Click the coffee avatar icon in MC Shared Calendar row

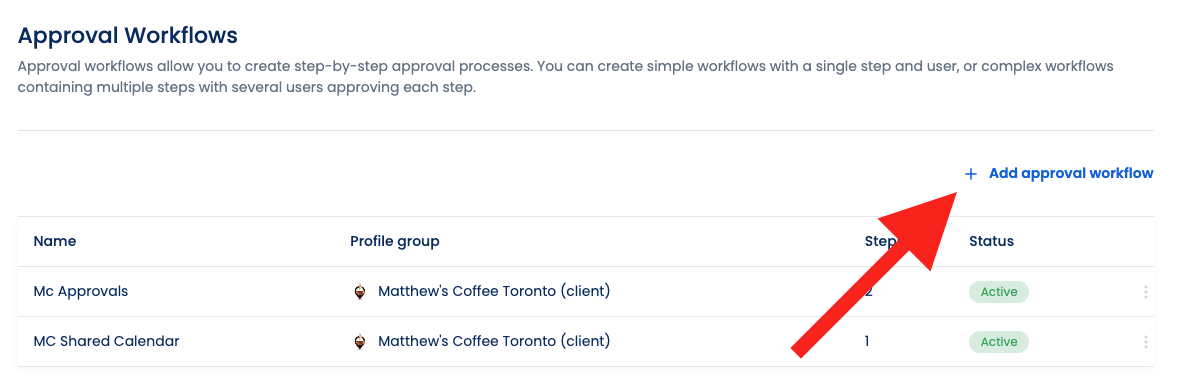(x=359, y=342)
